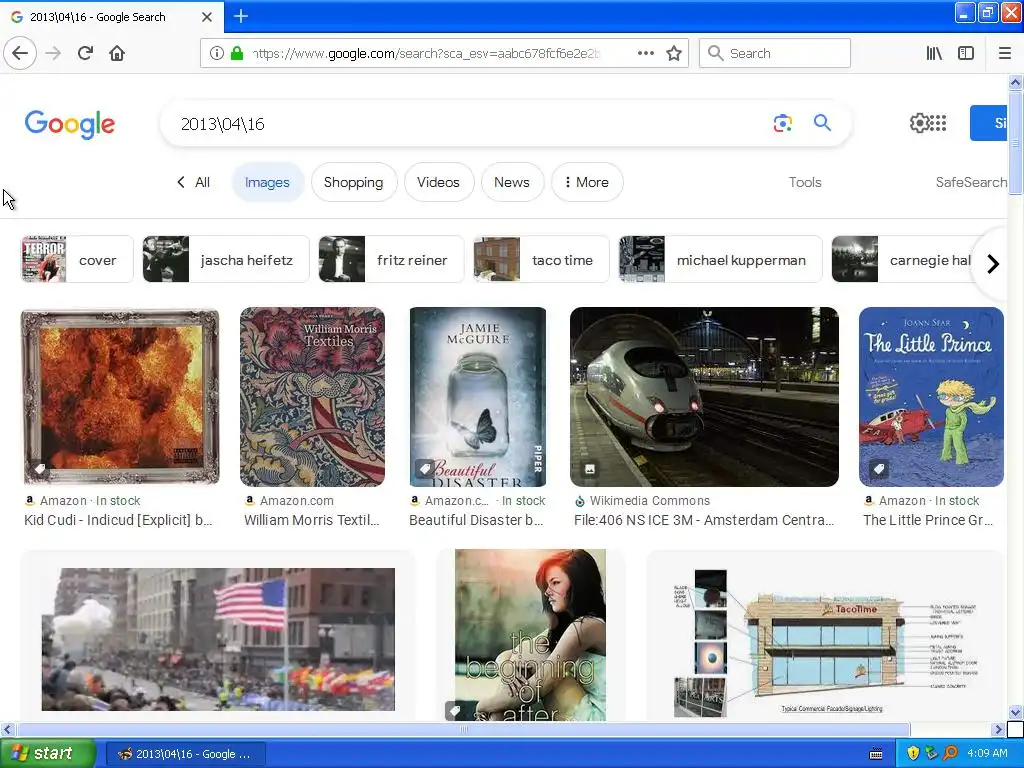Switch to the All results tab
1024x768 pixels.
202,182
